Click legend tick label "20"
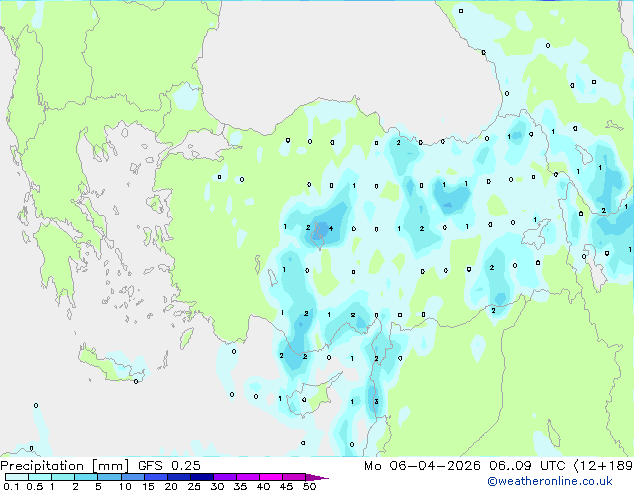This screenshot has height=490, width=634. (x=171, y=486)
